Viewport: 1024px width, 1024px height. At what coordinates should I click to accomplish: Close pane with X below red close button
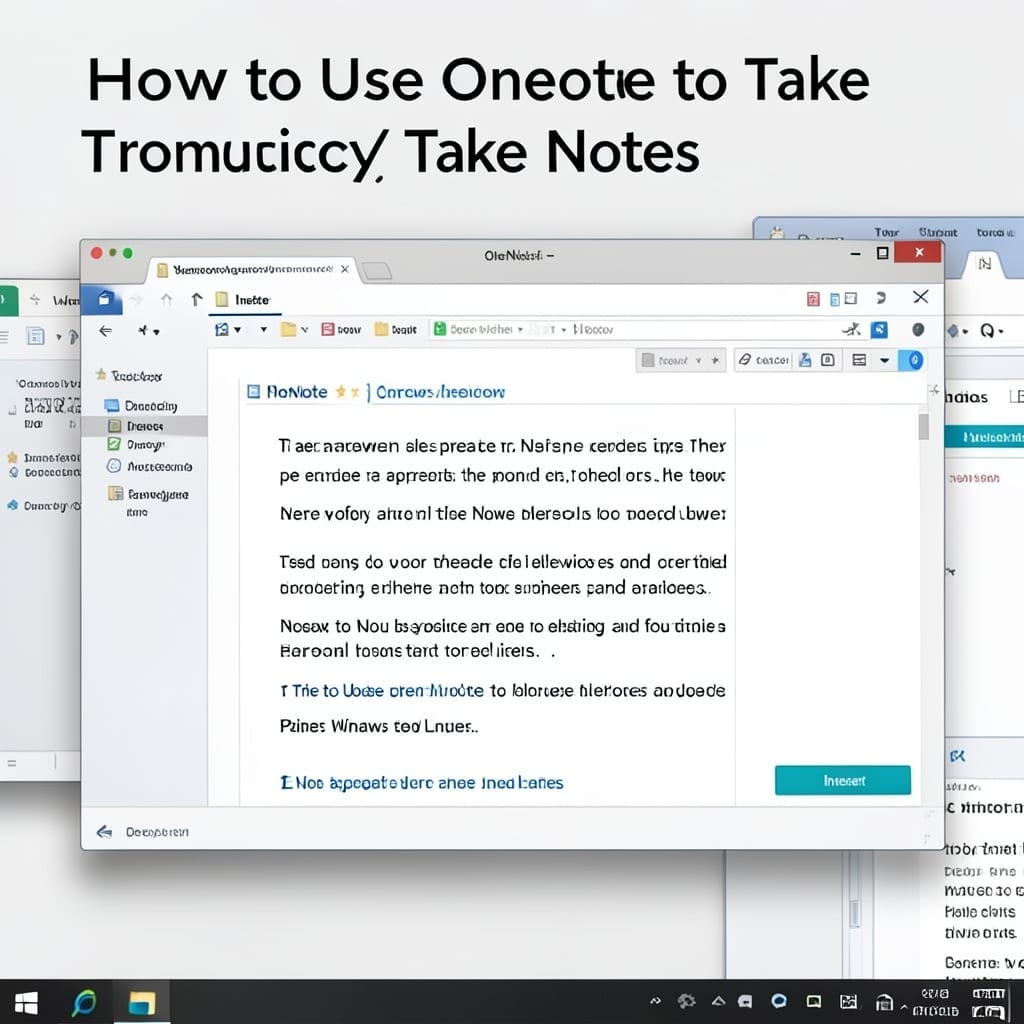(920, 297)
